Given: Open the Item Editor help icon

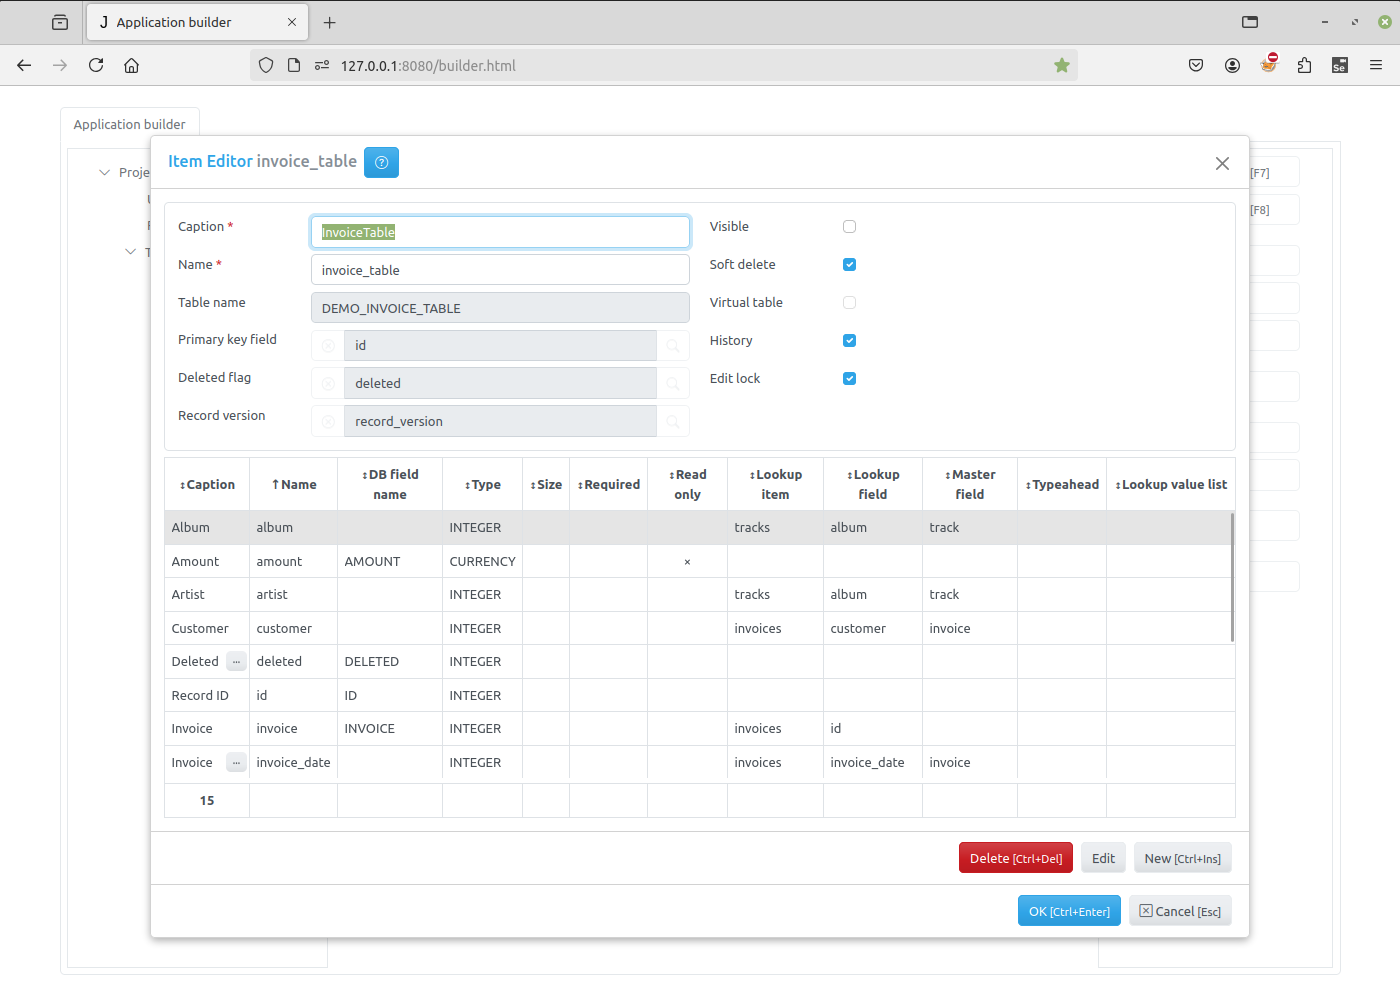Looking at the screenshot, I should point(381,162).
